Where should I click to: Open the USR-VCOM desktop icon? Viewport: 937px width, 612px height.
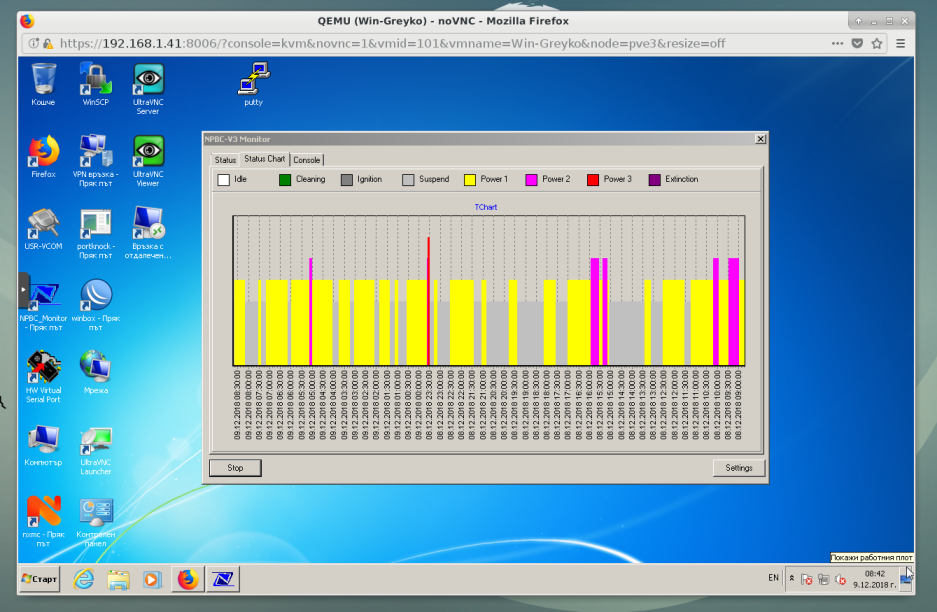coord(43,225)
